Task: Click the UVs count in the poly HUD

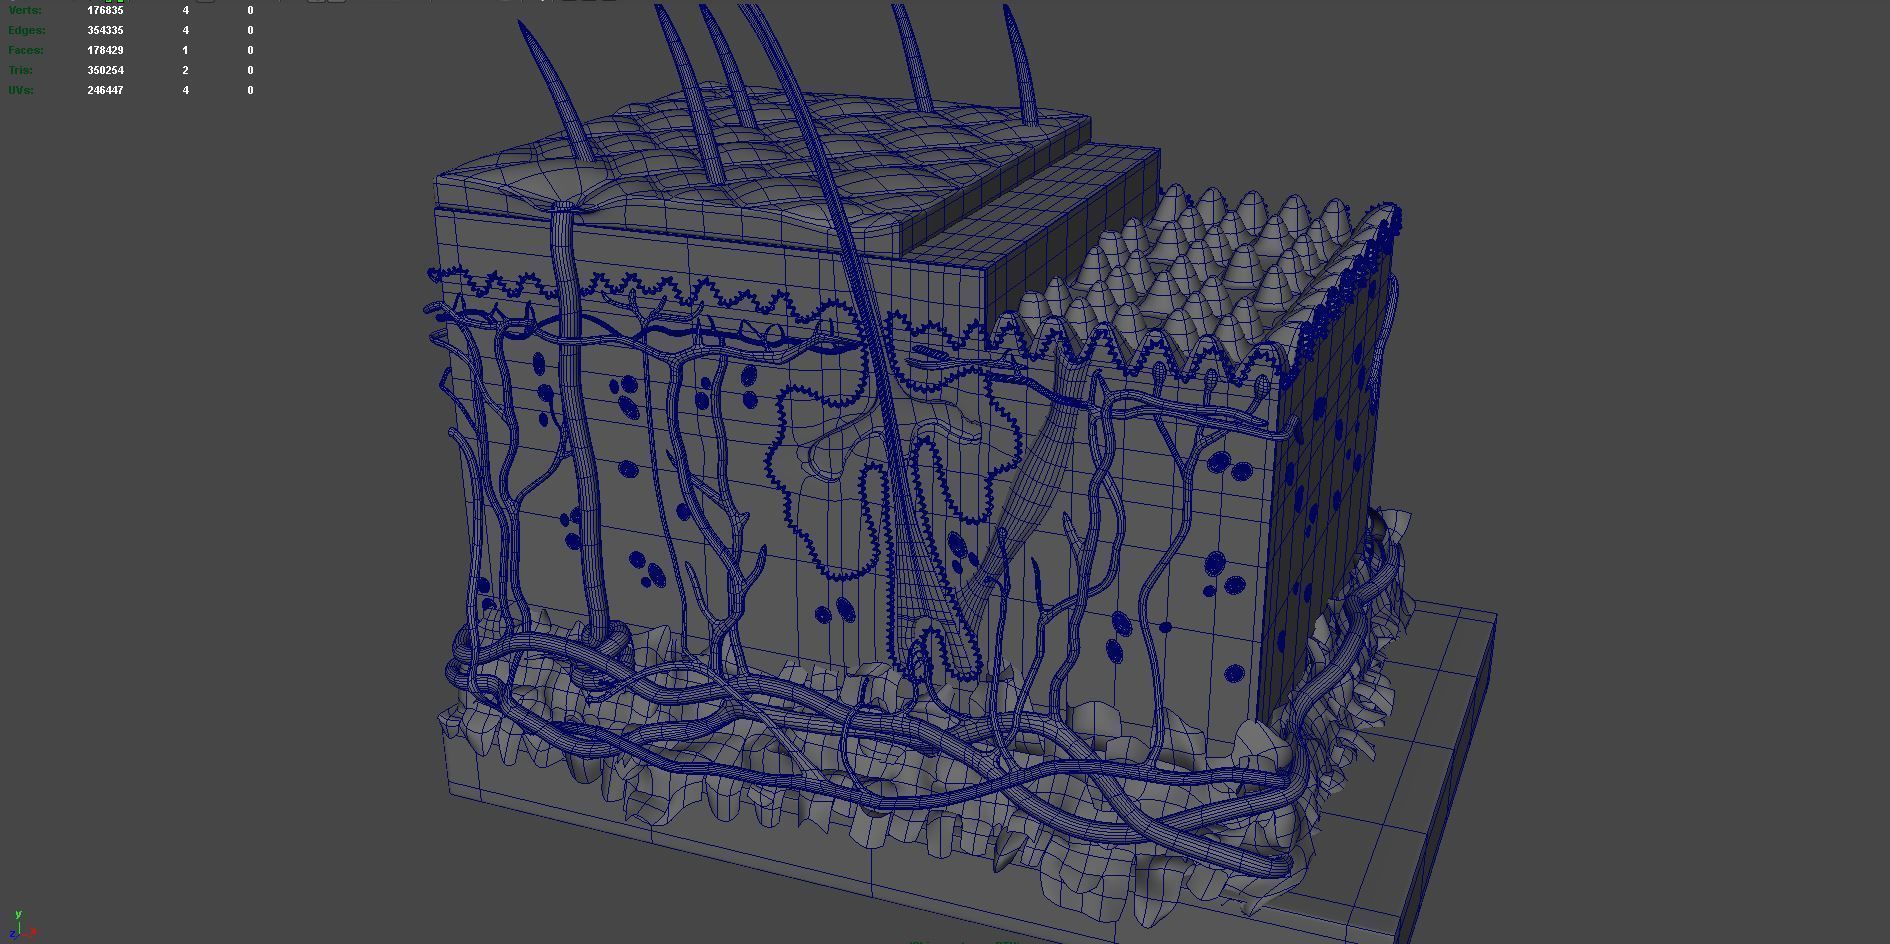Action: tap(105, 90)
